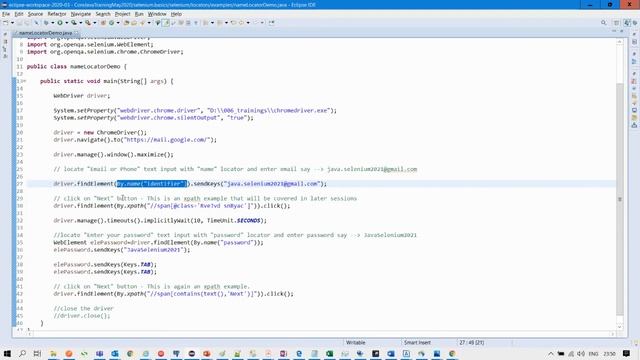The height and width of the screenshot is (360, 640).
Task: Click the Open Perspective icon
Action: pyautogui.click(x=617, y=23)
